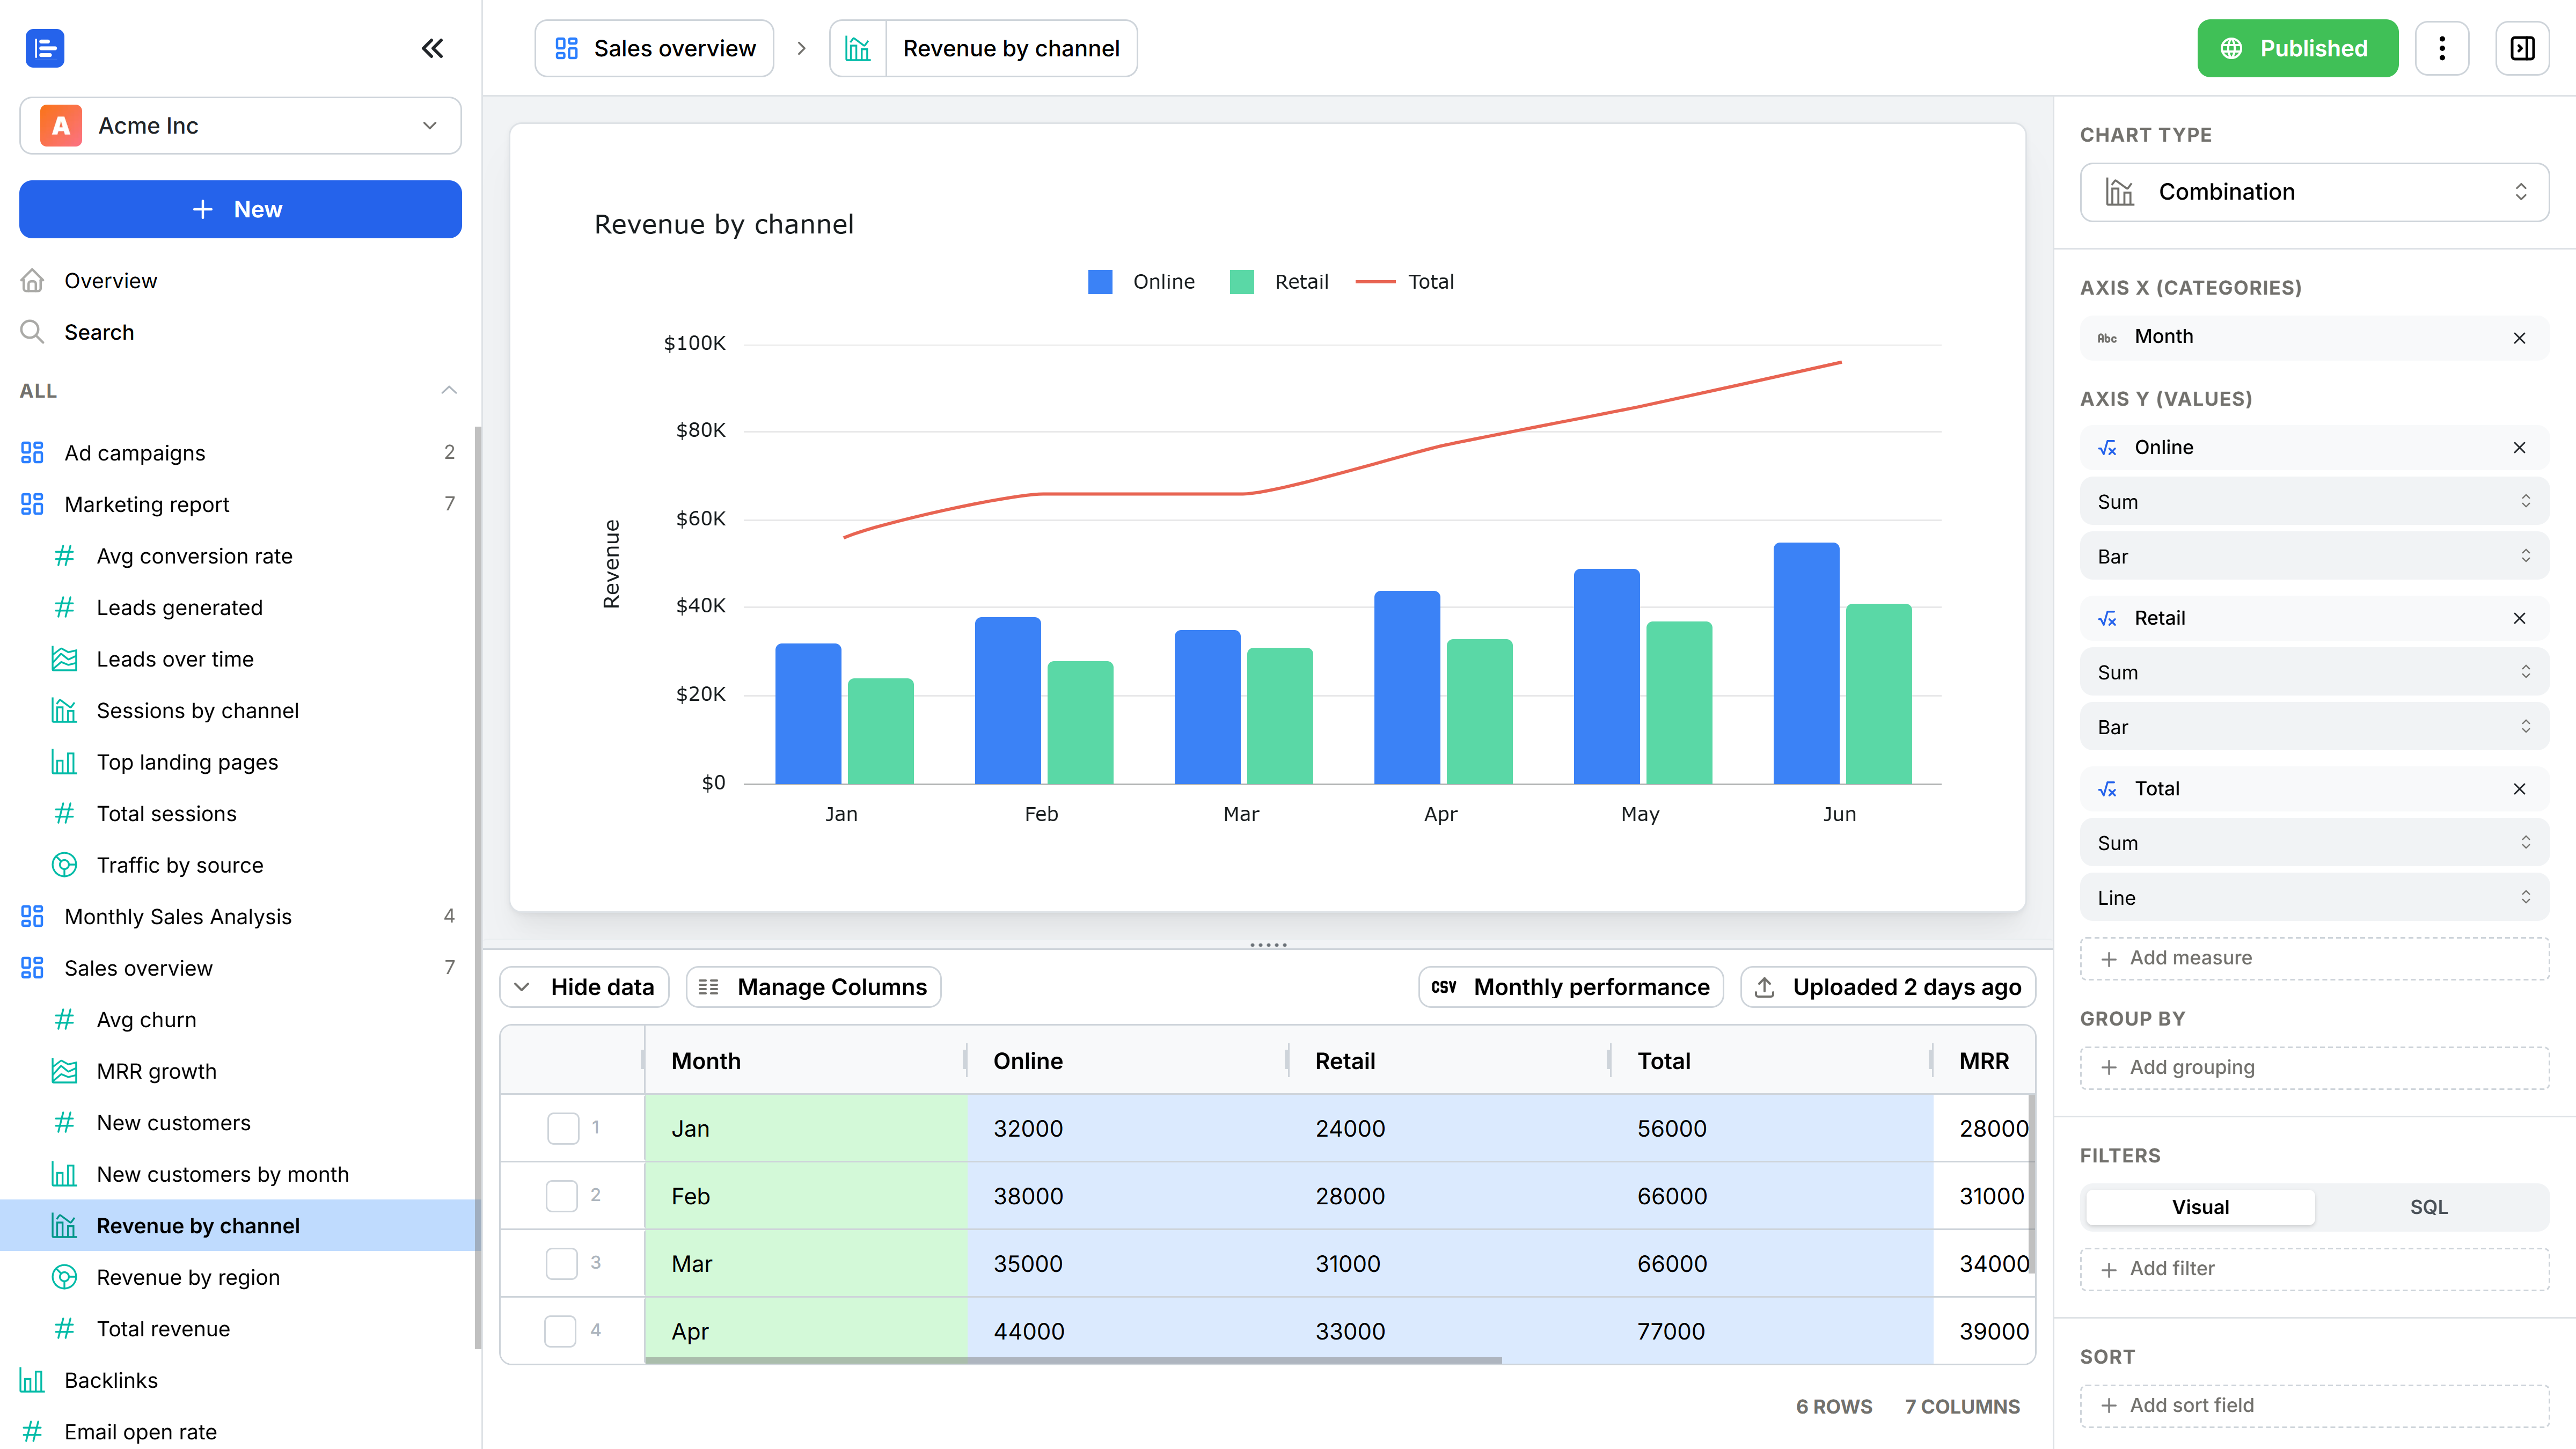The width and height of the screenshot is (2576, 1449).
Task: Open Ad campaigns dashboard
Action: point(240,453)
